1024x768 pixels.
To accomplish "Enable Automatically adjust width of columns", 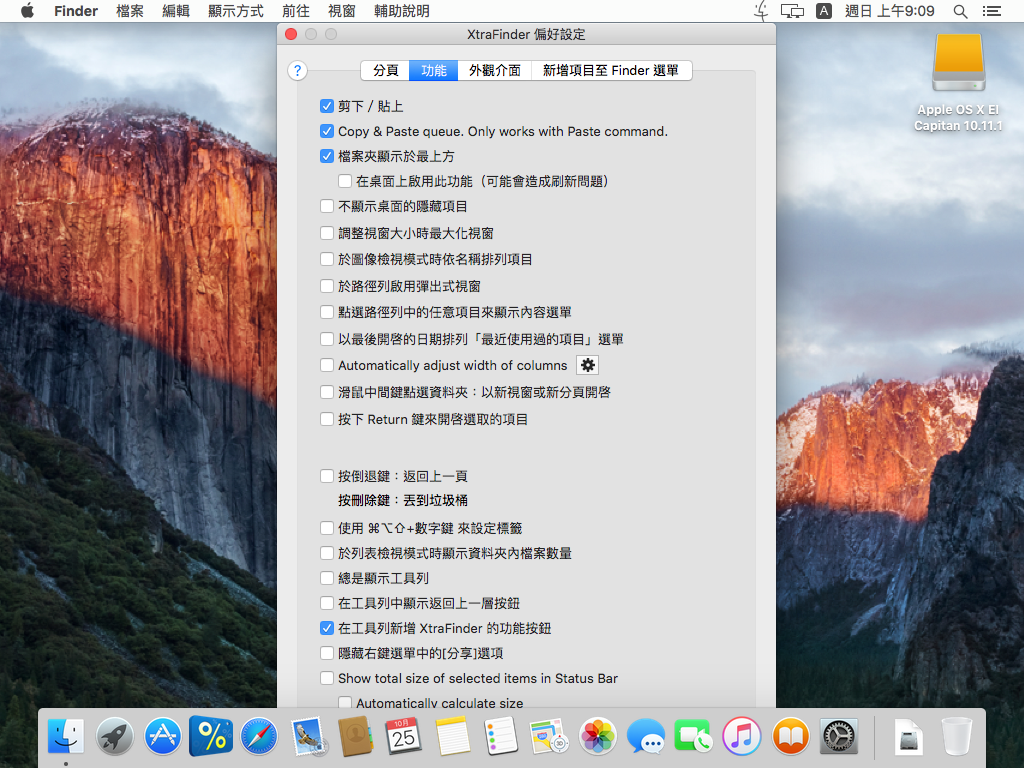I will click(x=327, y=365).
